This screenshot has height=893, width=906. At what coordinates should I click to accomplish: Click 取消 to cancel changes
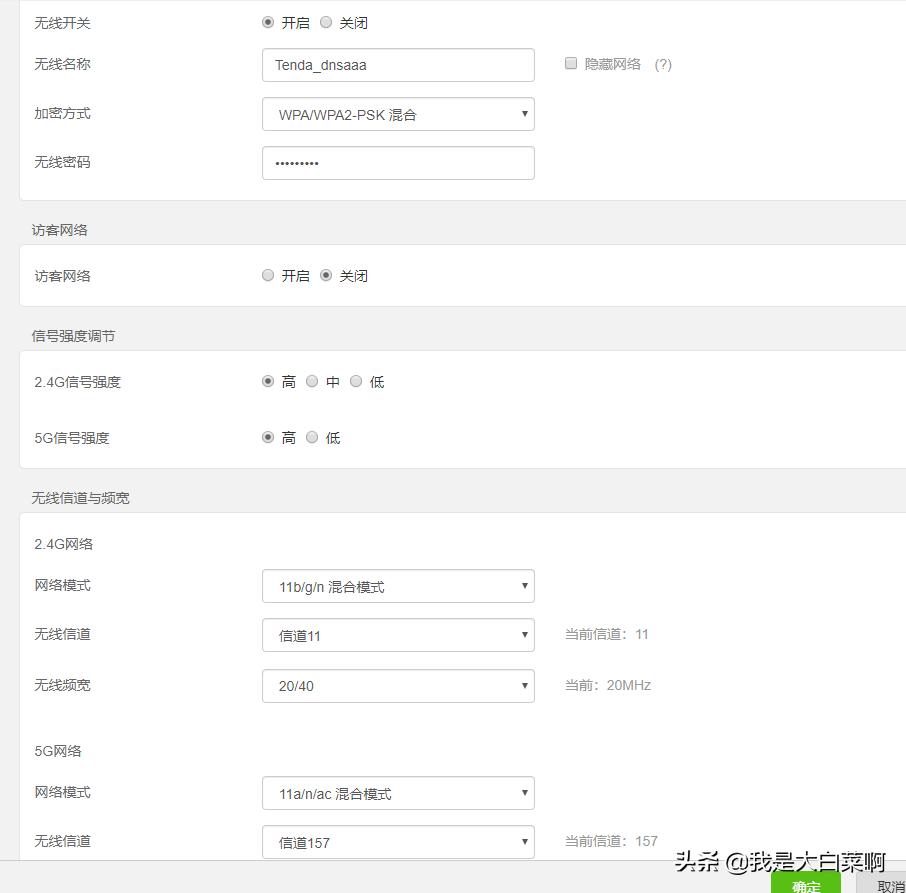[890, 884]
